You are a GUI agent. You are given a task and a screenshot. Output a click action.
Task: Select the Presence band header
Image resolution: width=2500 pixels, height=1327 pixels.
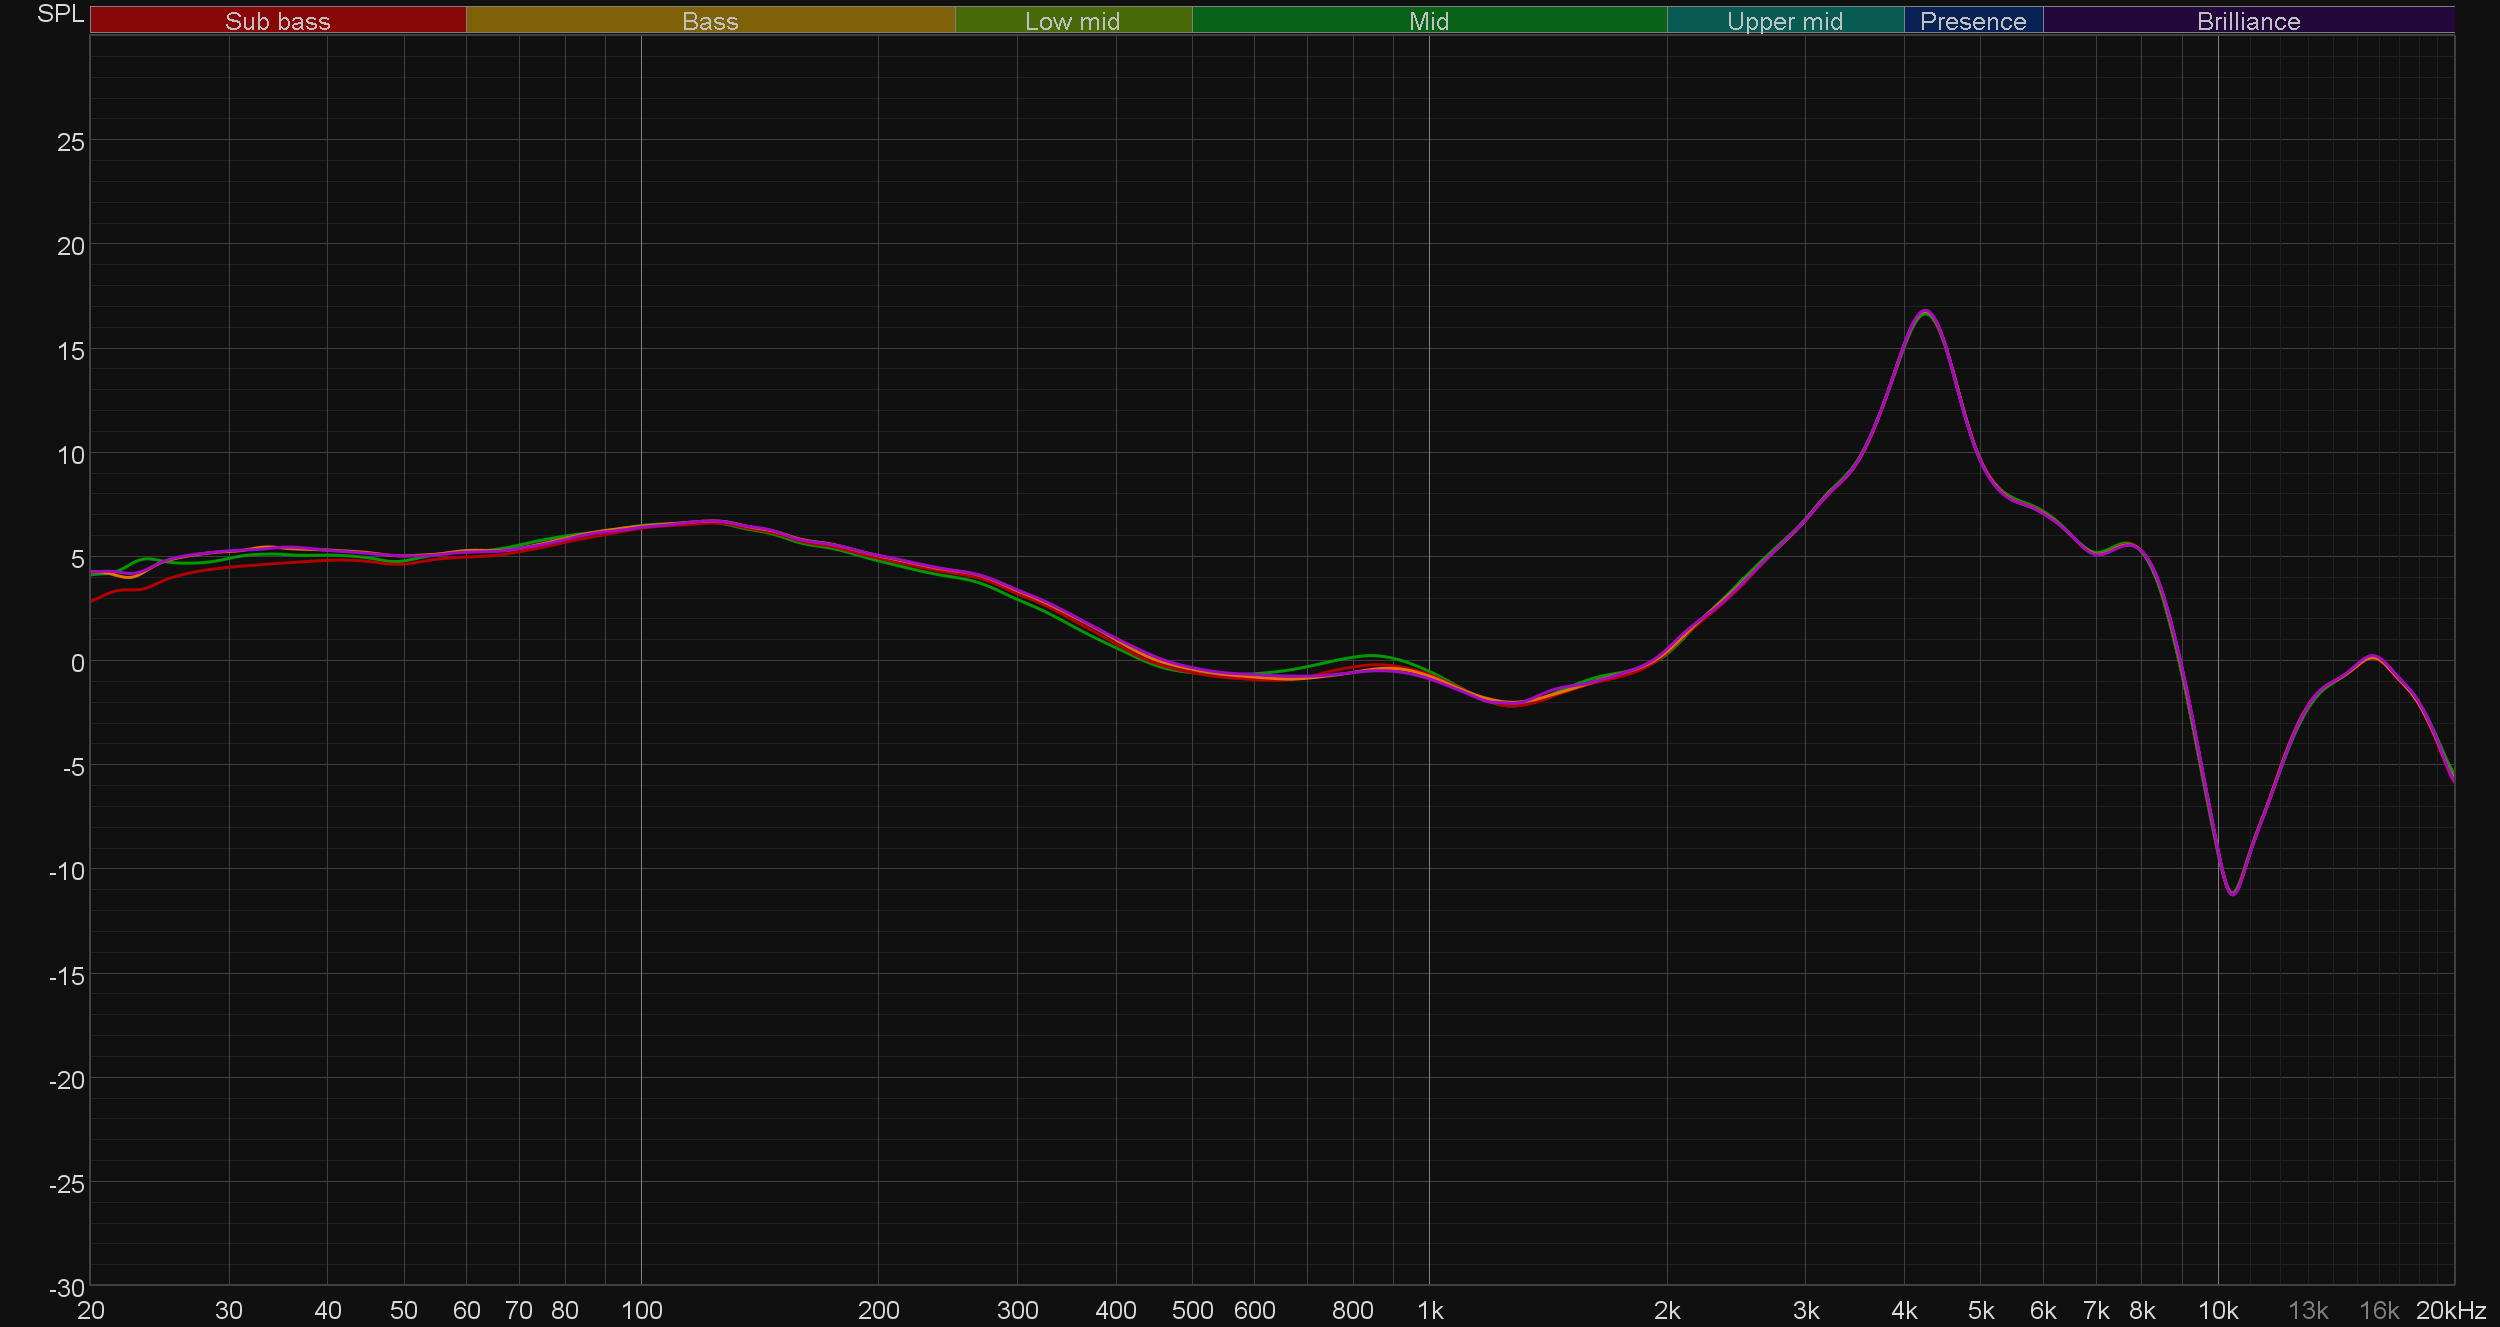pos(1972,21)
